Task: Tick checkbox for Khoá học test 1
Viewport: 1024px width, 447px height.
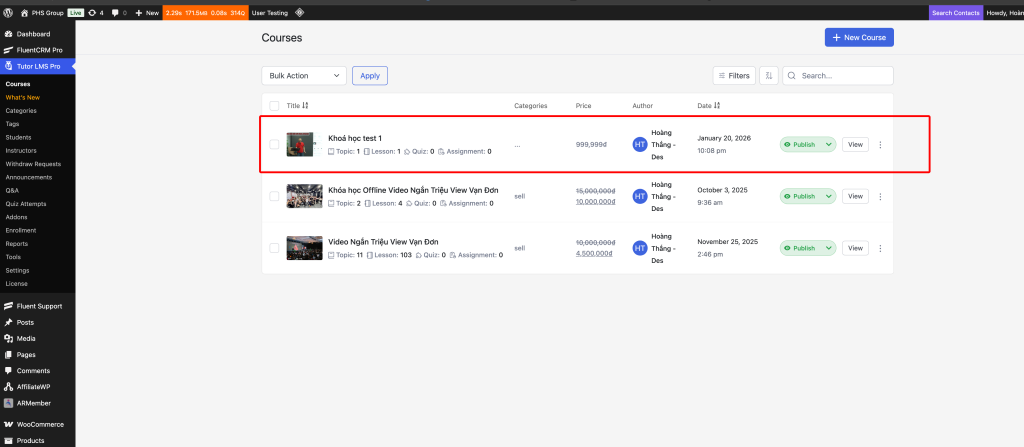Action: tap(274, 145)
